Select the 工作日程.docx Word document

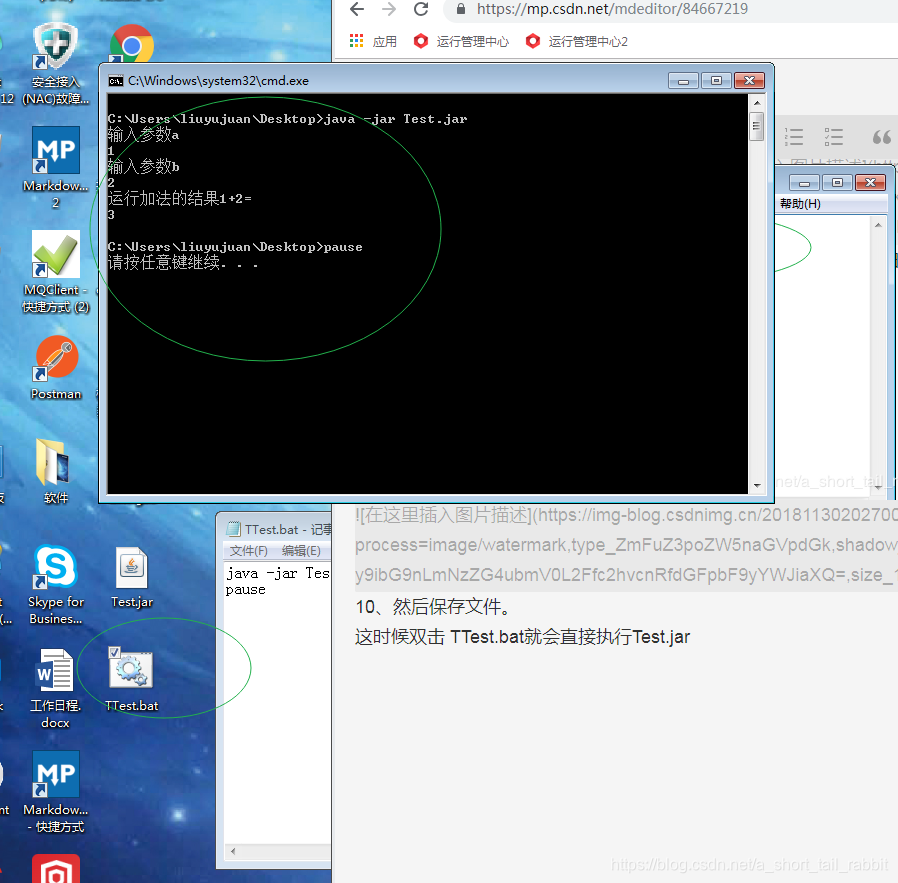click(56, 688)
